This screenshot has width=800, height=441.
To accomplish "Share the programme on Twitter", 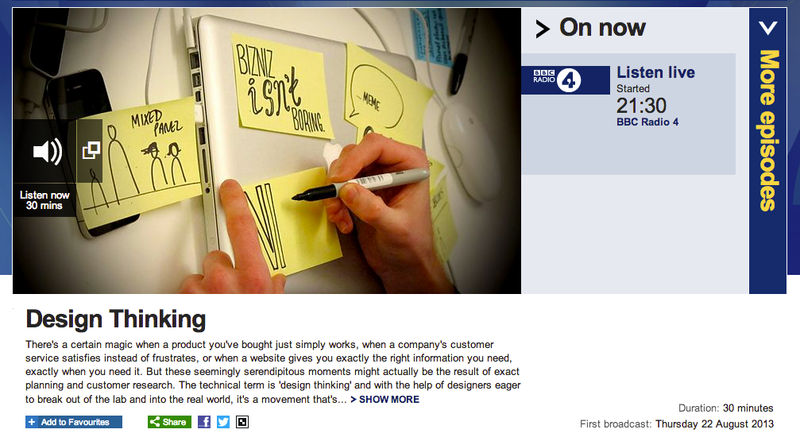I will point(223,422).
